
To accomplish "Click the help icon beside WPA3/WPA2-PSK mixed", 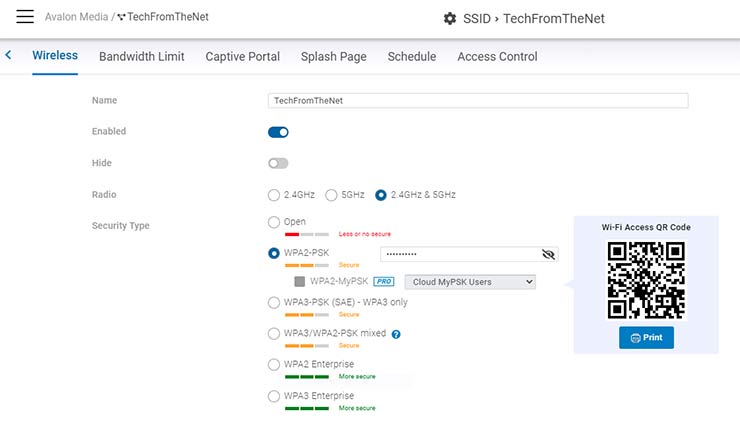I will [396, 334].
